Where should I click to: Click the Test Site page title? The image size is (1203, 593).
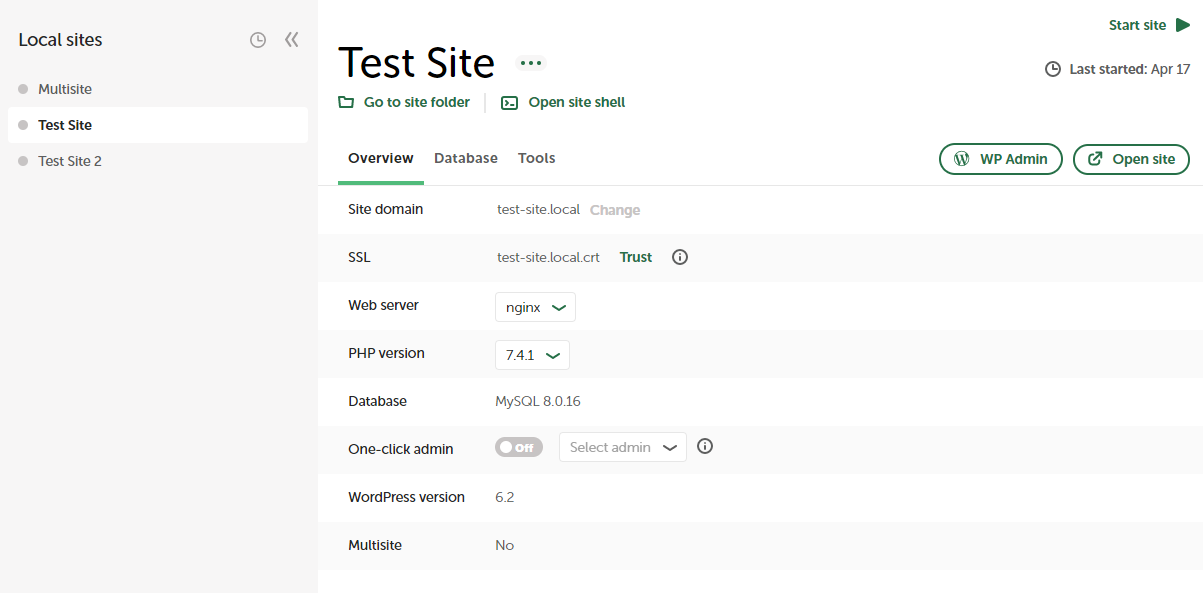[417, 63]
